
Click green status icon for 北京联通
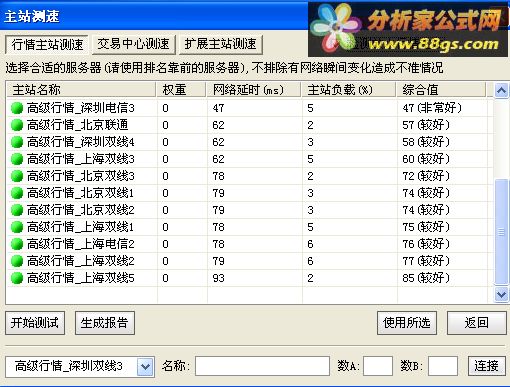[x=17, y=125]
